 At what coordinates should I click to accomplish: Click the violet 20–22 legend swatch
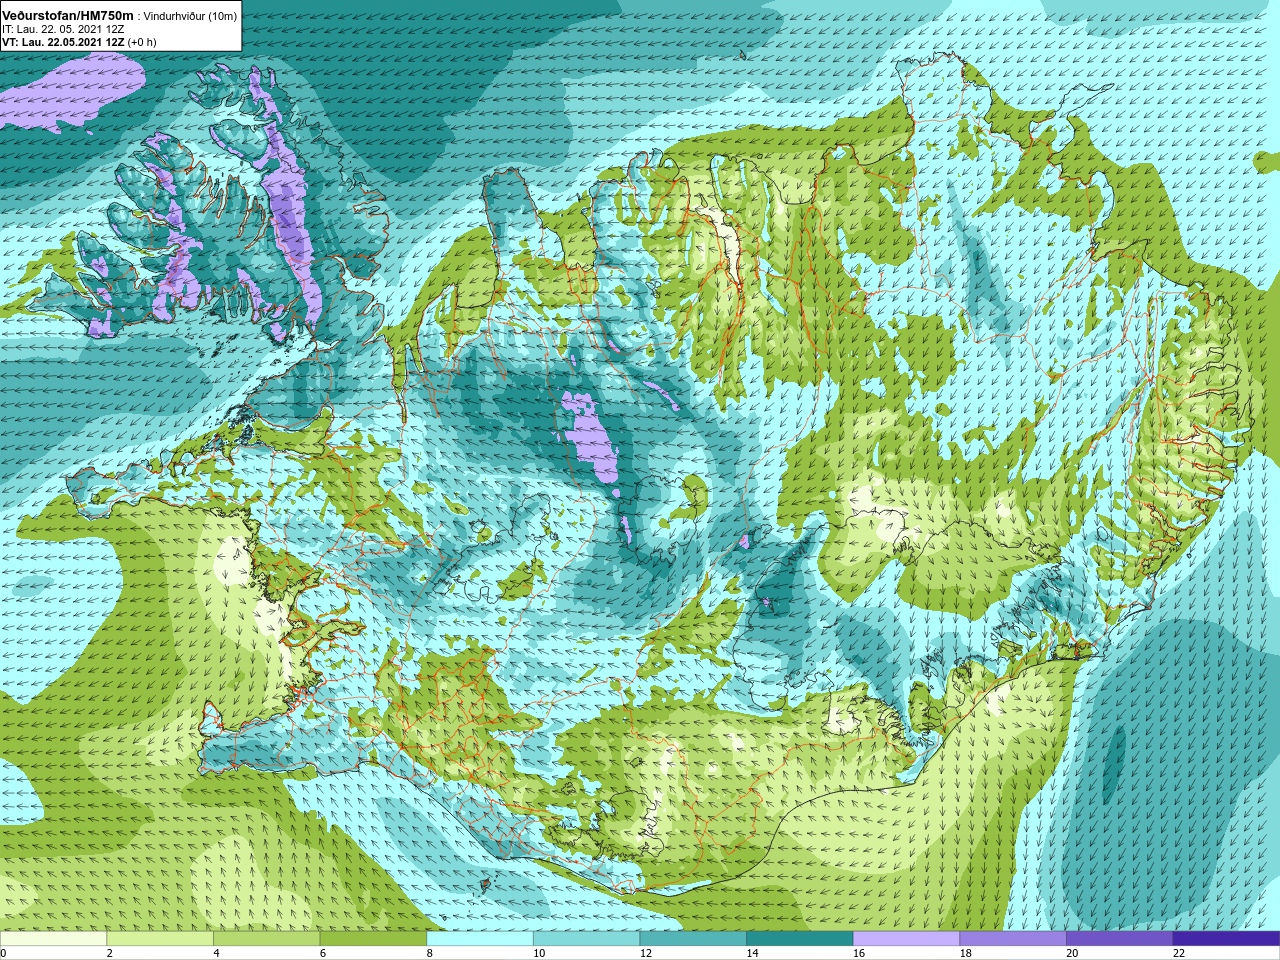click(1119, 939)
